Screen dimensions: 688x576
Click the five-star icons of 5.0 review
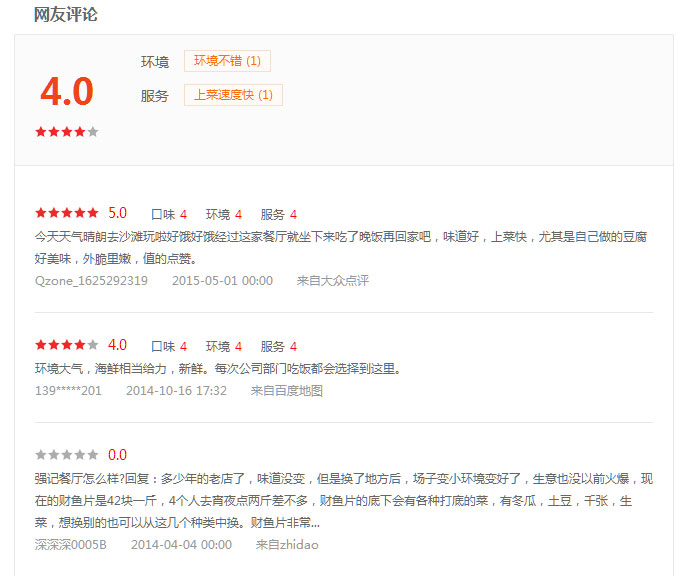[x=67, y=213]
